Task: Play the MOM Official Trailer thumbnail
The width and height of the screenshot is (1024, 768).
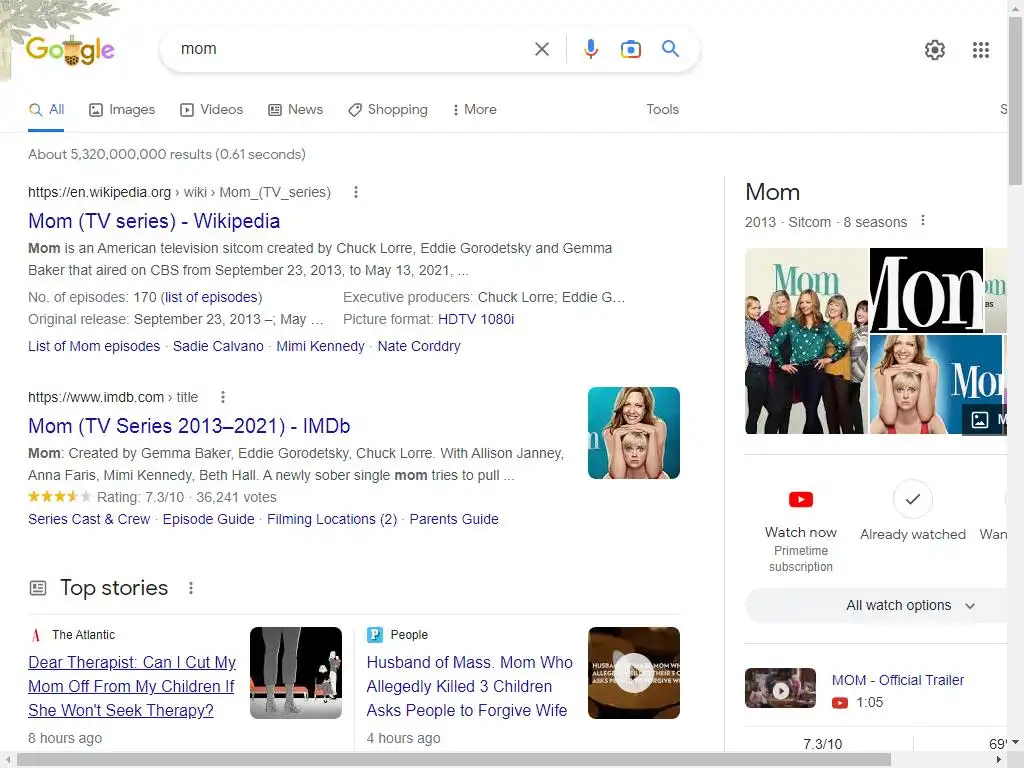Action: coord(780,688)
